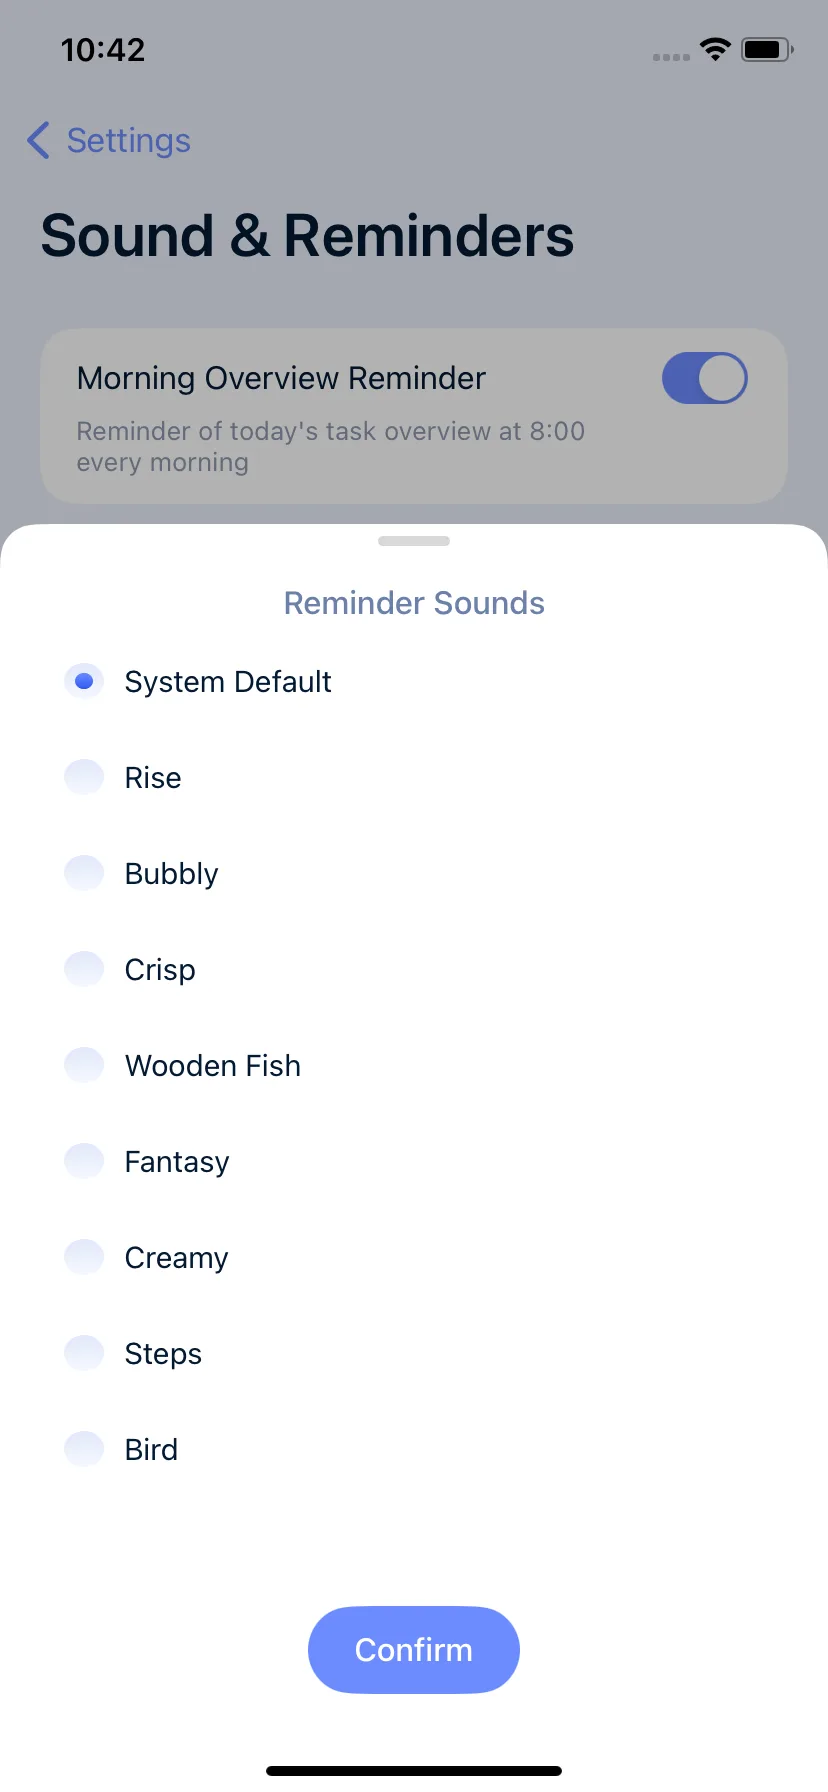Choose the Rise reminder sound
Image resolution: width=828 pixels, height=1792 pixels.
point(84,777)
